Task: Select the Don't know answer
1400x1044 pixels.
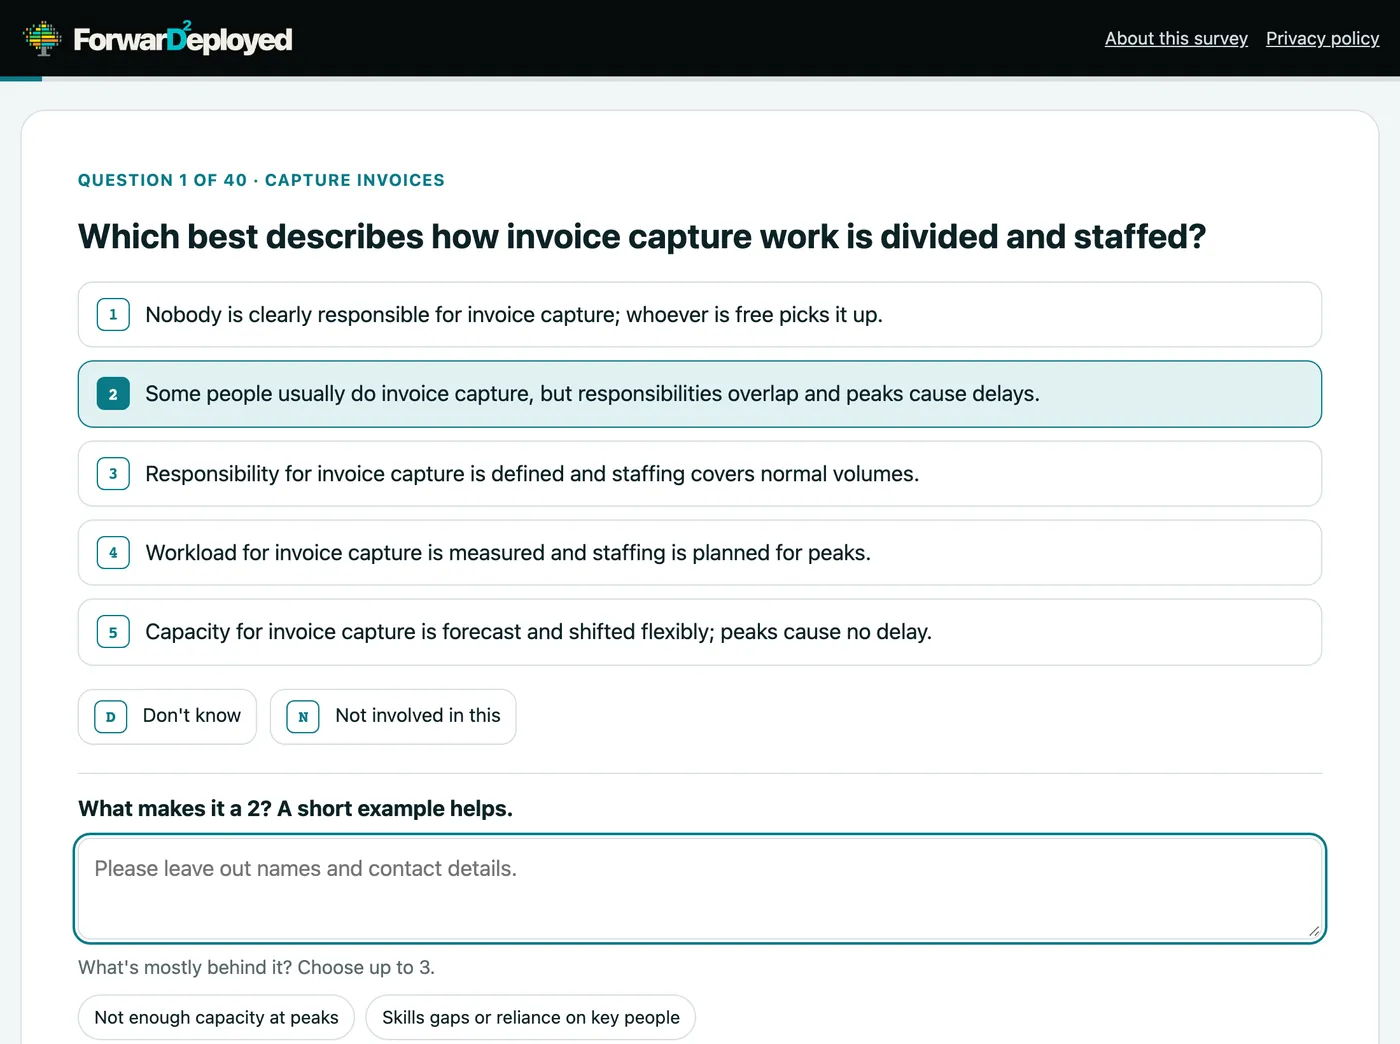Action: (x=167, y=716)
